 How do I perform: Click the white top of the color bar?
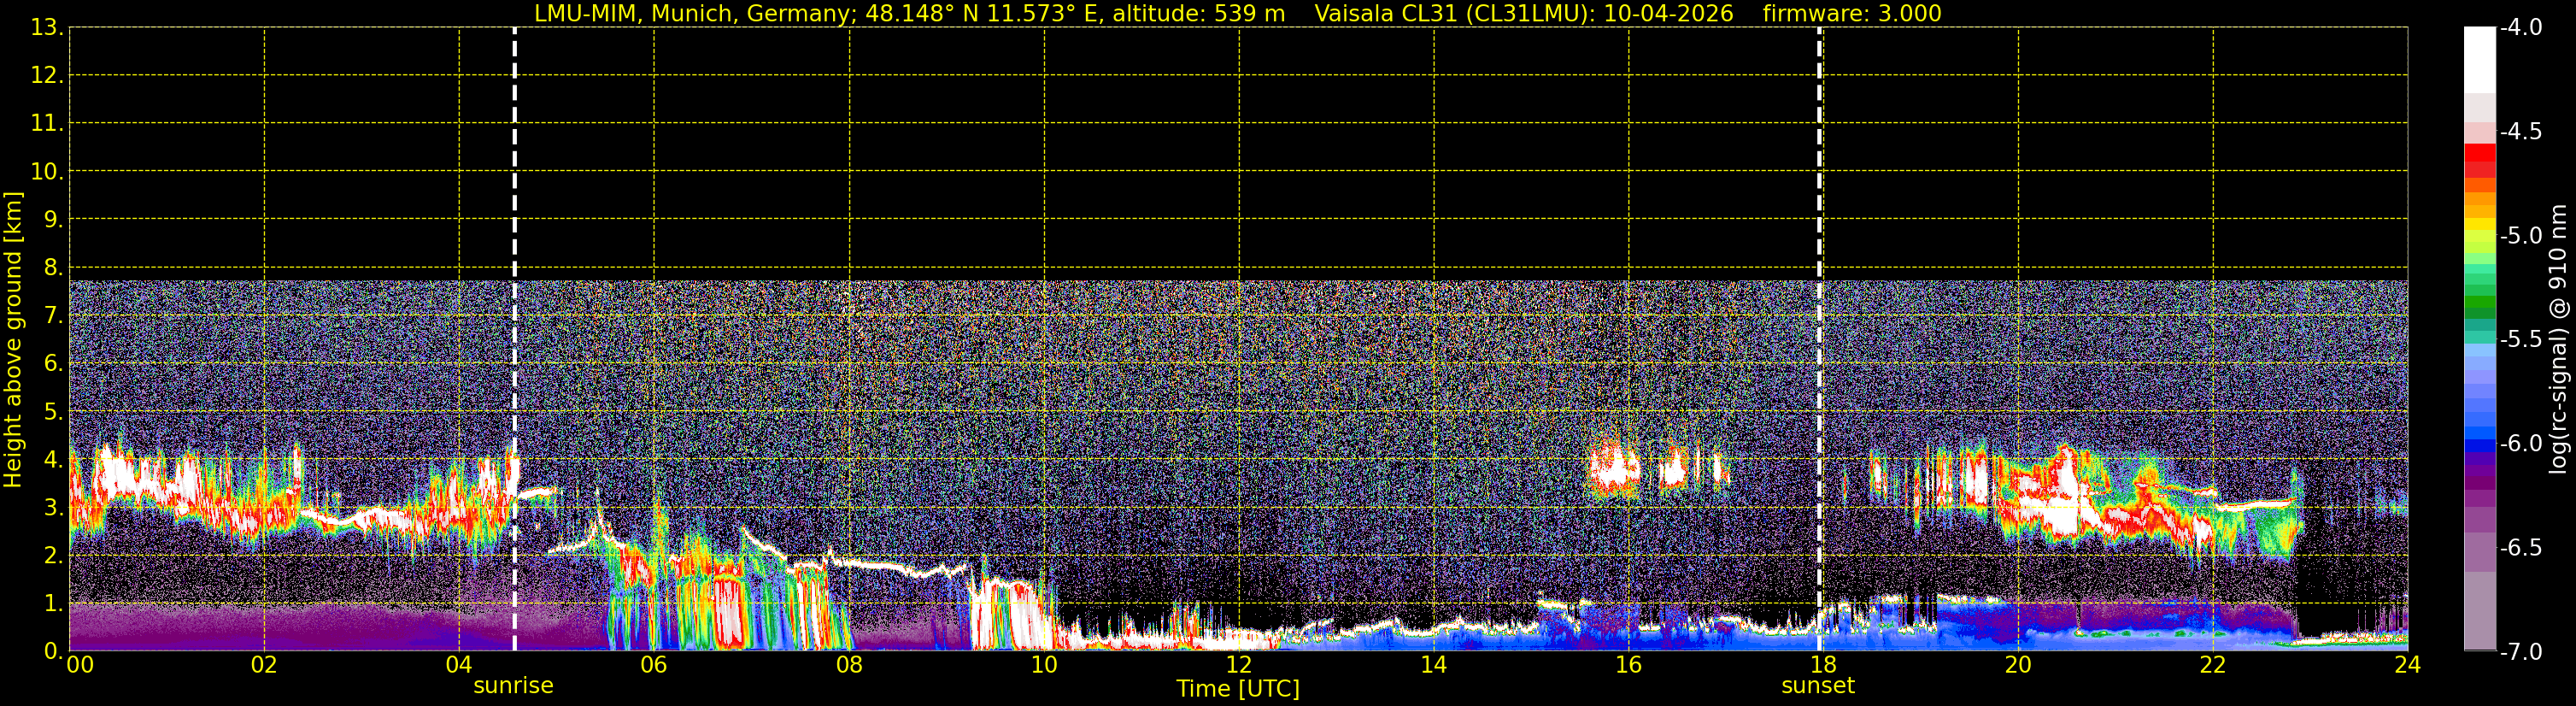pos(2479,60)
